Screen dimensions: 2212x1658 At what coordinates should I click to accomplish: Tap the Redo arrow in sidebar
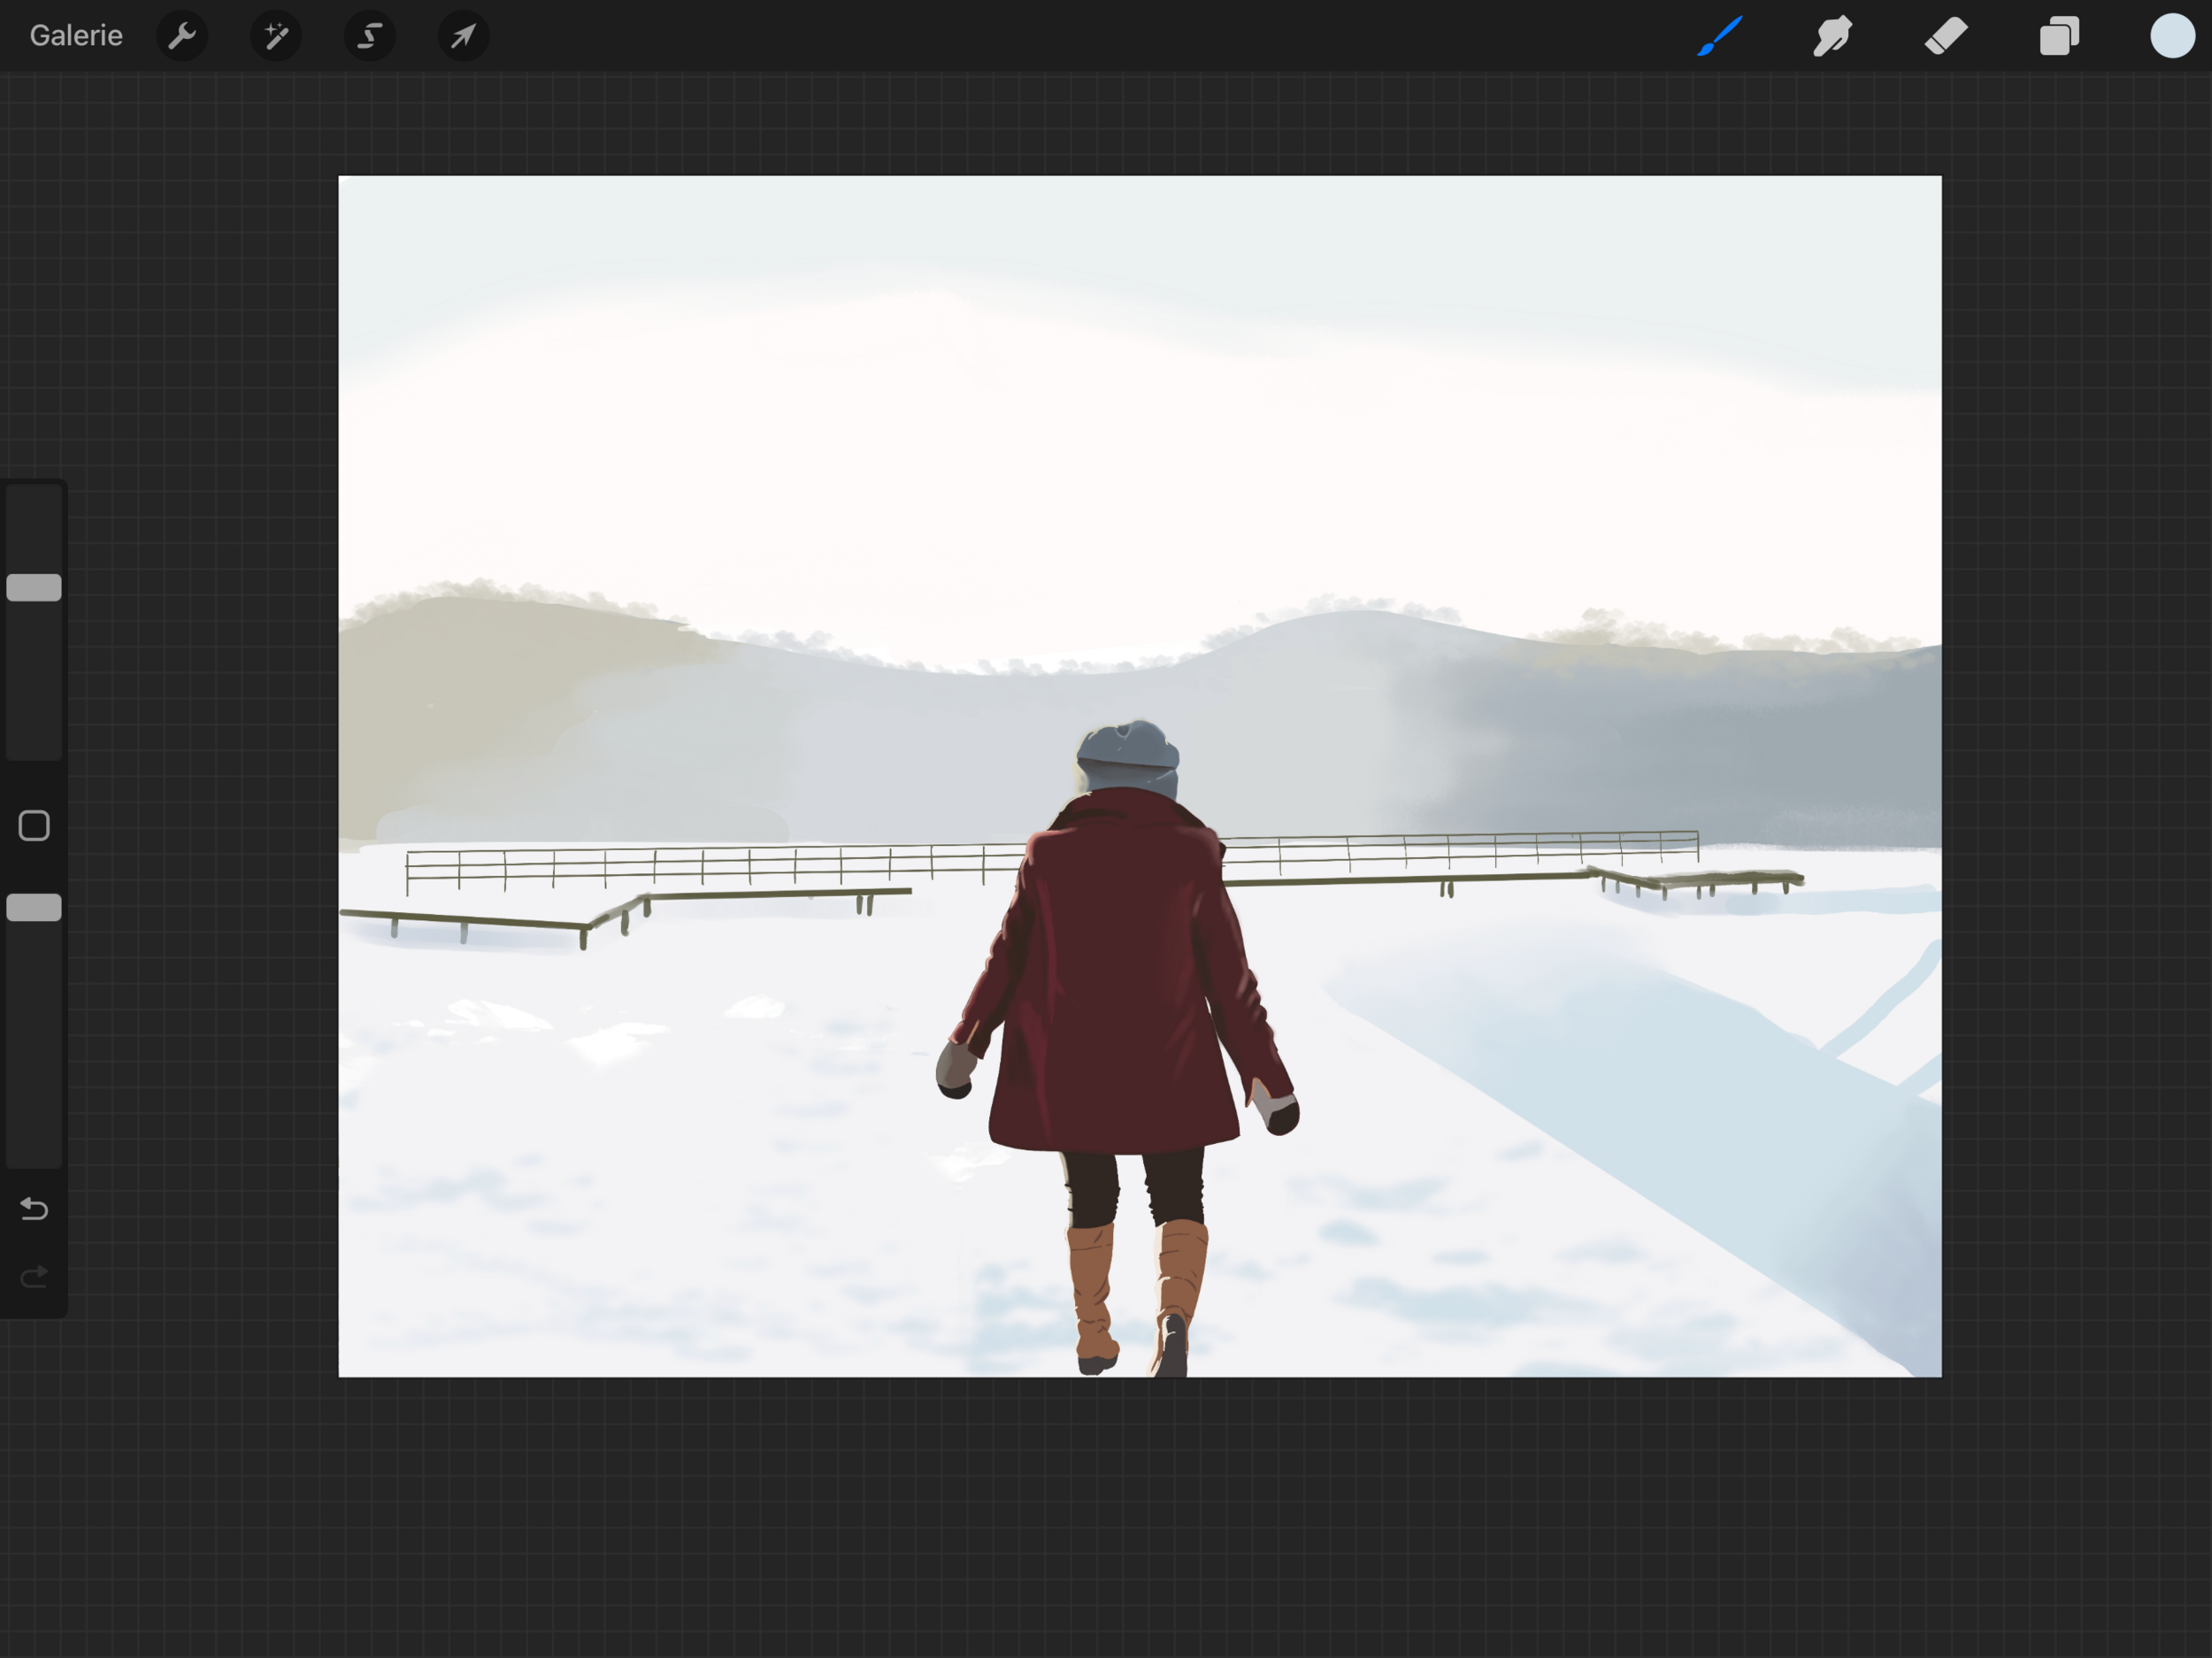coord(33,1275)
